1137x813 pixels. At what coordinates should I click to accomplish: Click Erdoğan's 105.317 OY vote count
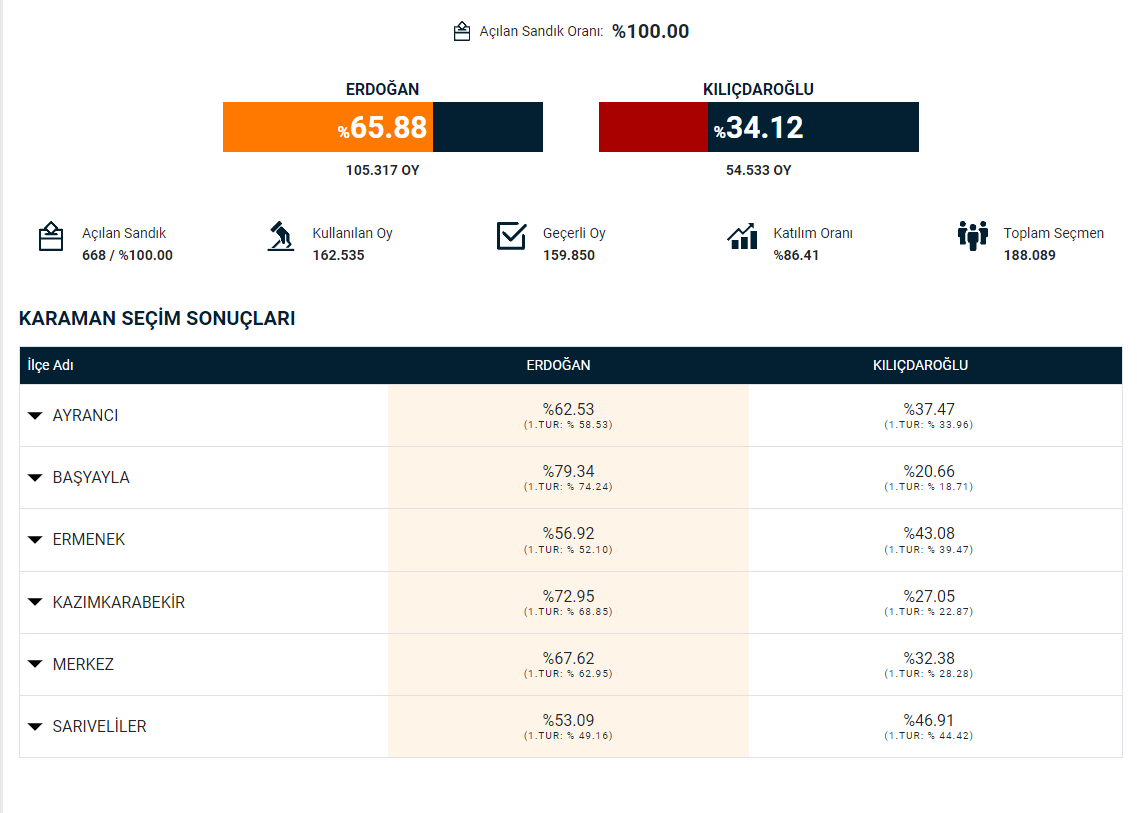382,170
